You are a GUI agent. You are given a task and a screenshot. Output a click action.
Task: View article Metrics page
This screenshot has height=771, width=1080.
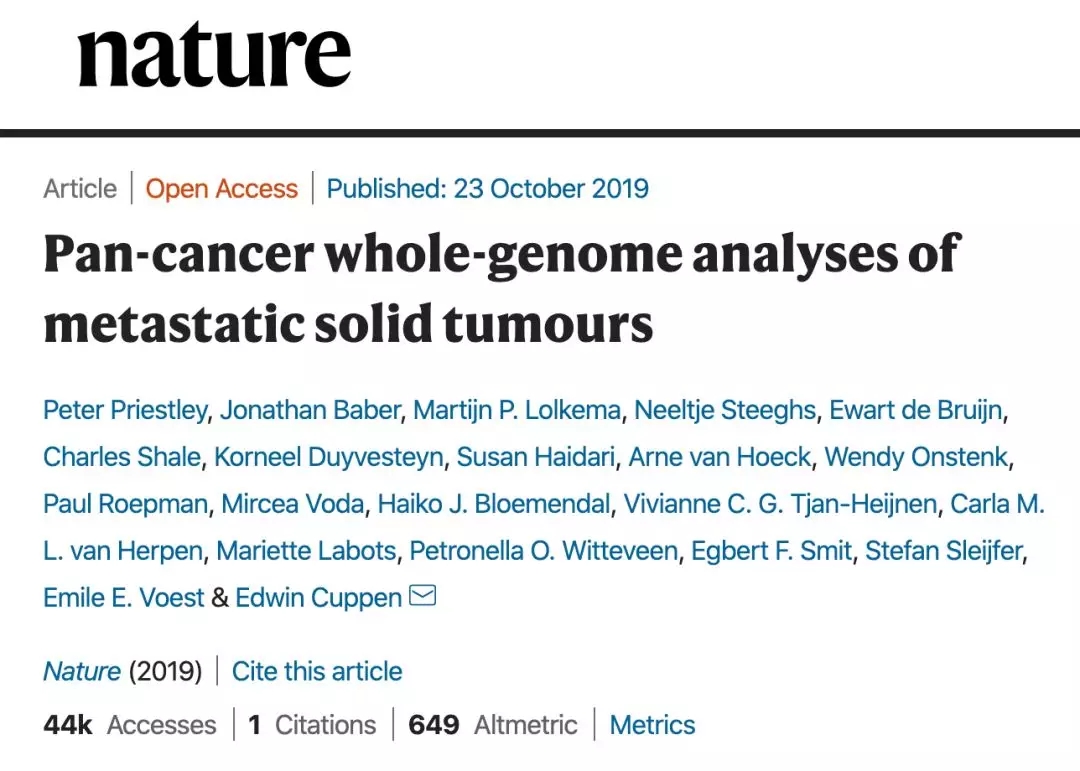tap(652, 725)
